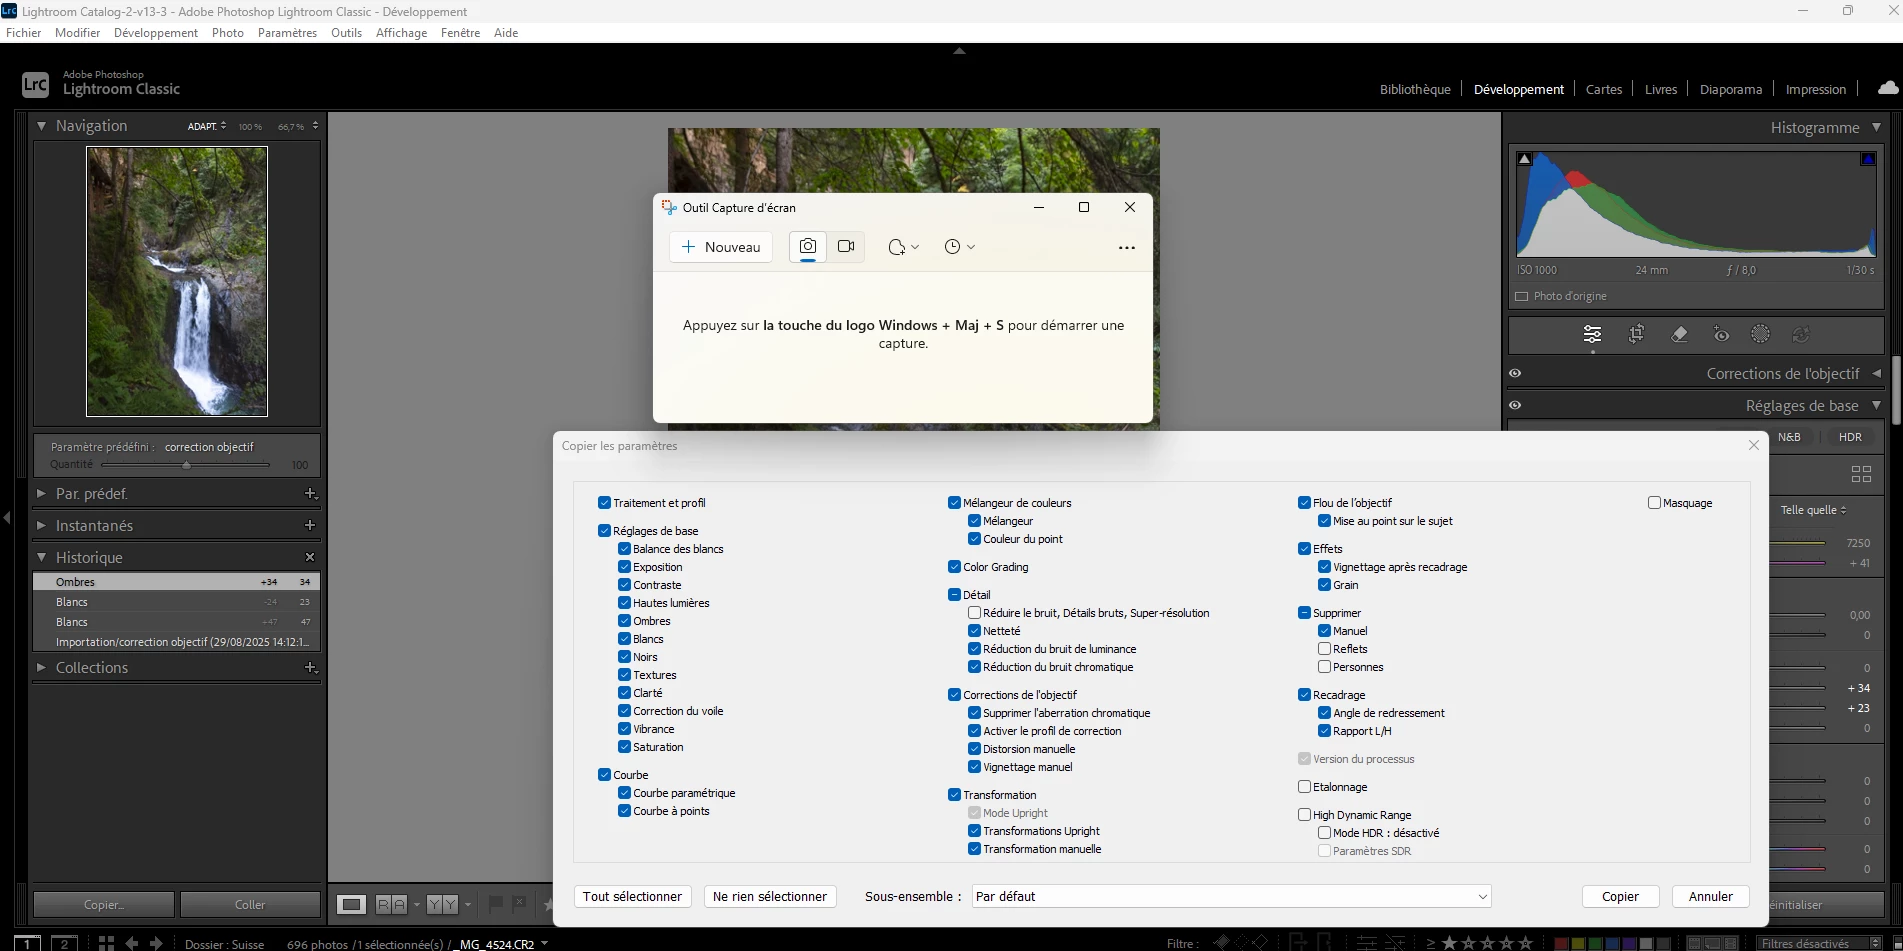Click the Tout sélectionner button

(633, 897)
